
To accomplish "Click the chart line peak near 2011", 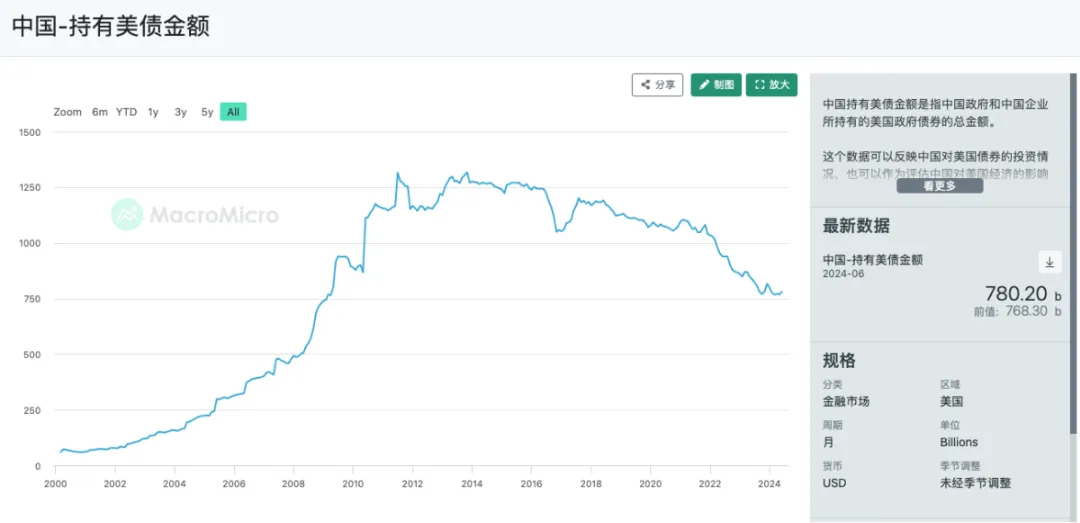I will [397, 174].
